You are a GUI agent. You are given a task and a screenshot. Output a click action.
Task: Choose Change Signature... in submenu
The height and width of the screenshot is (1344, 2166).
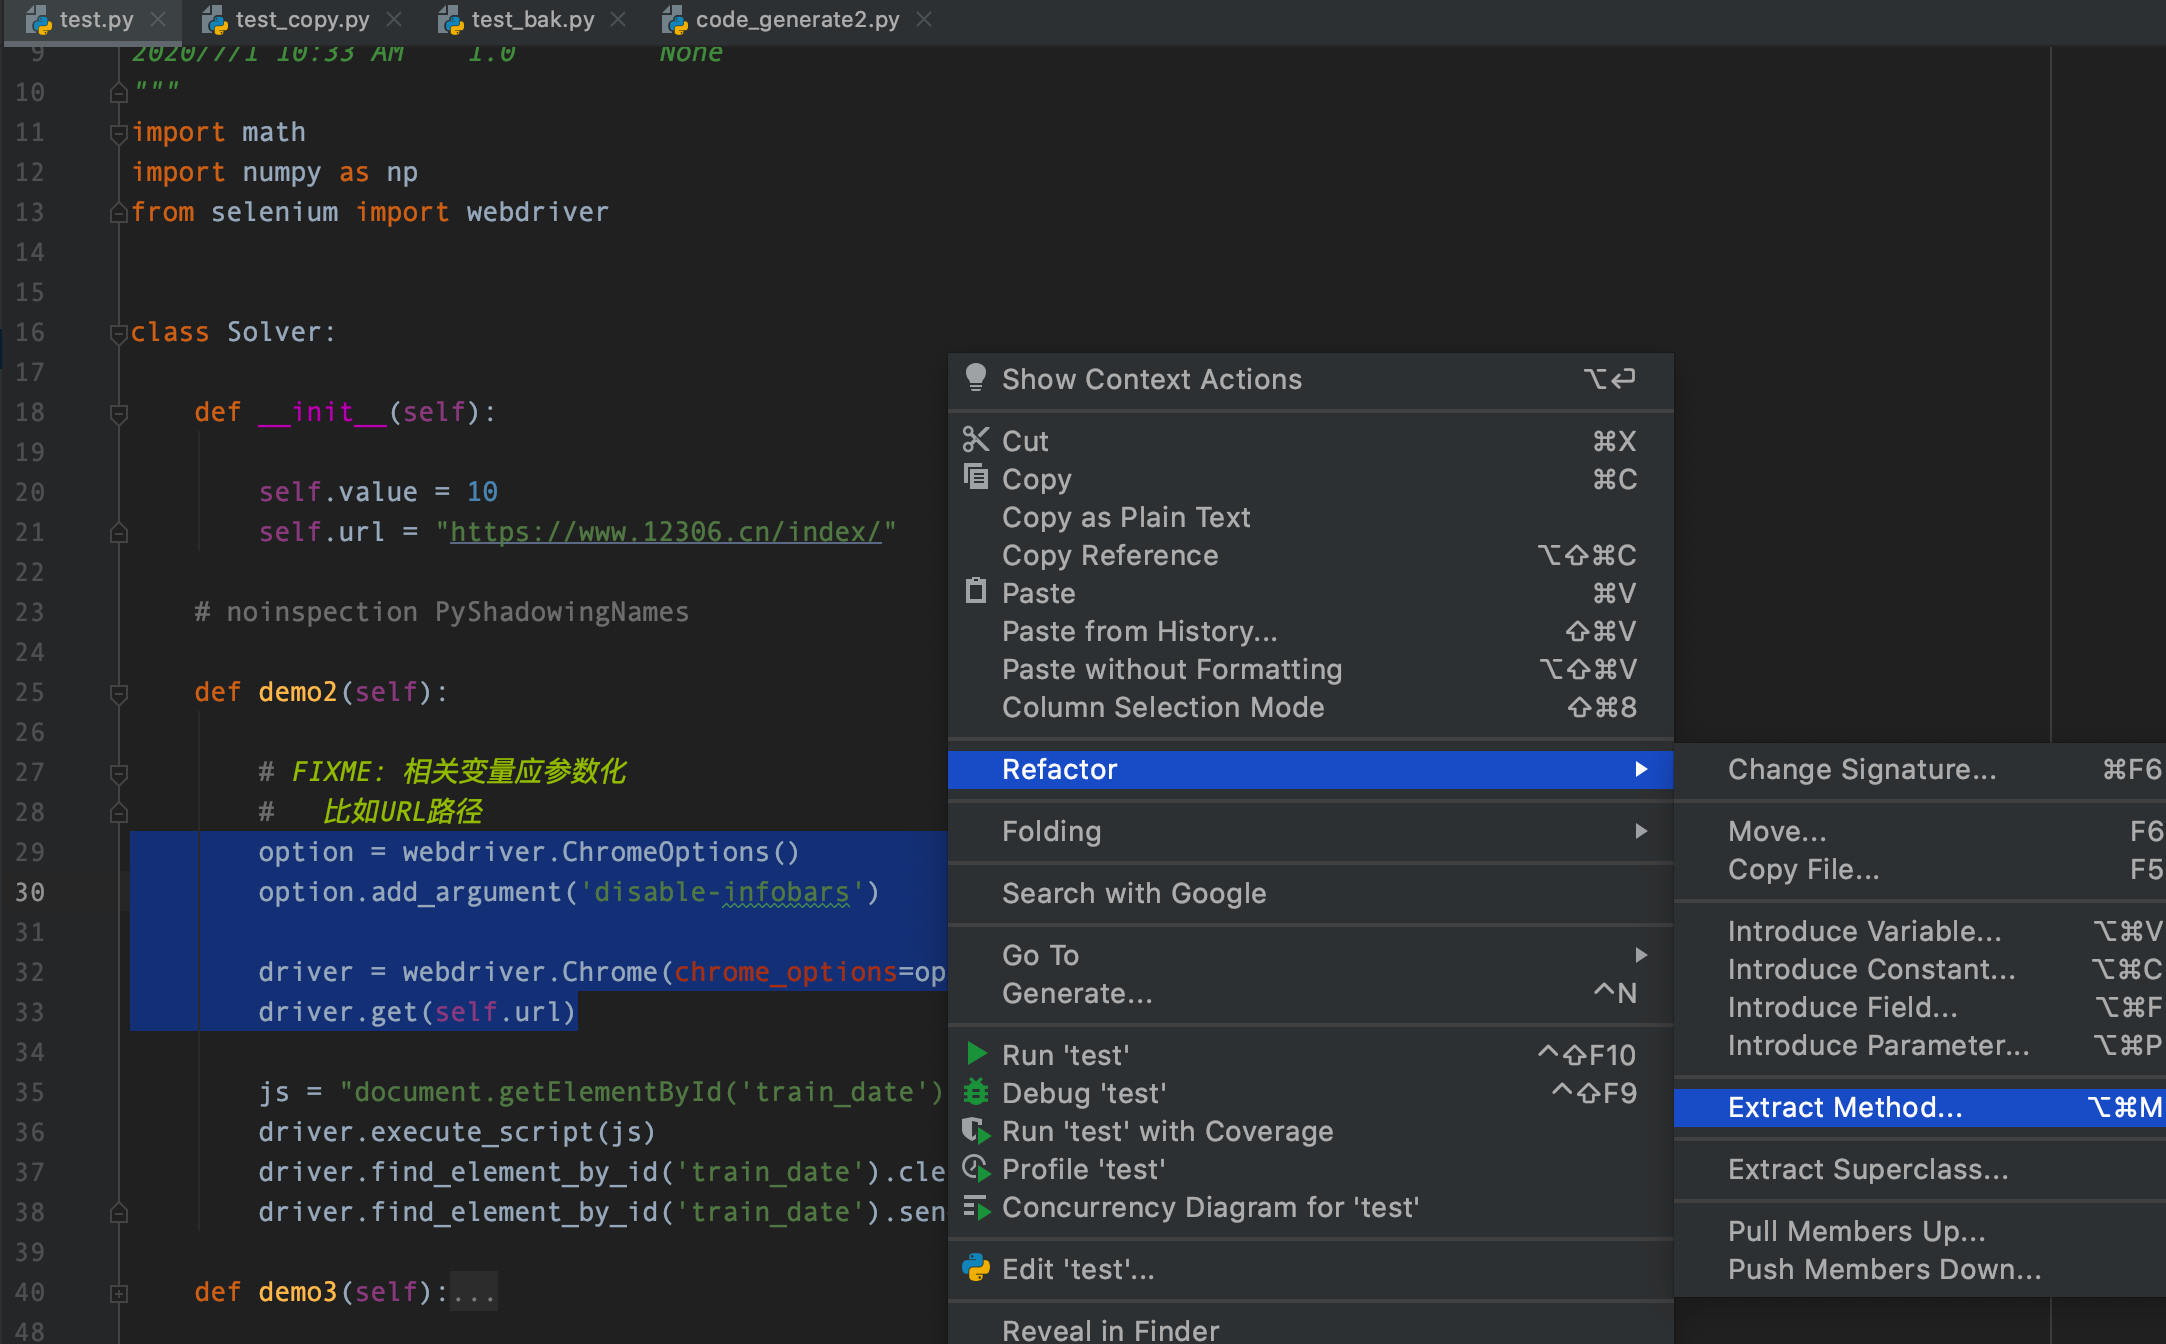(x=1919, y=769)
